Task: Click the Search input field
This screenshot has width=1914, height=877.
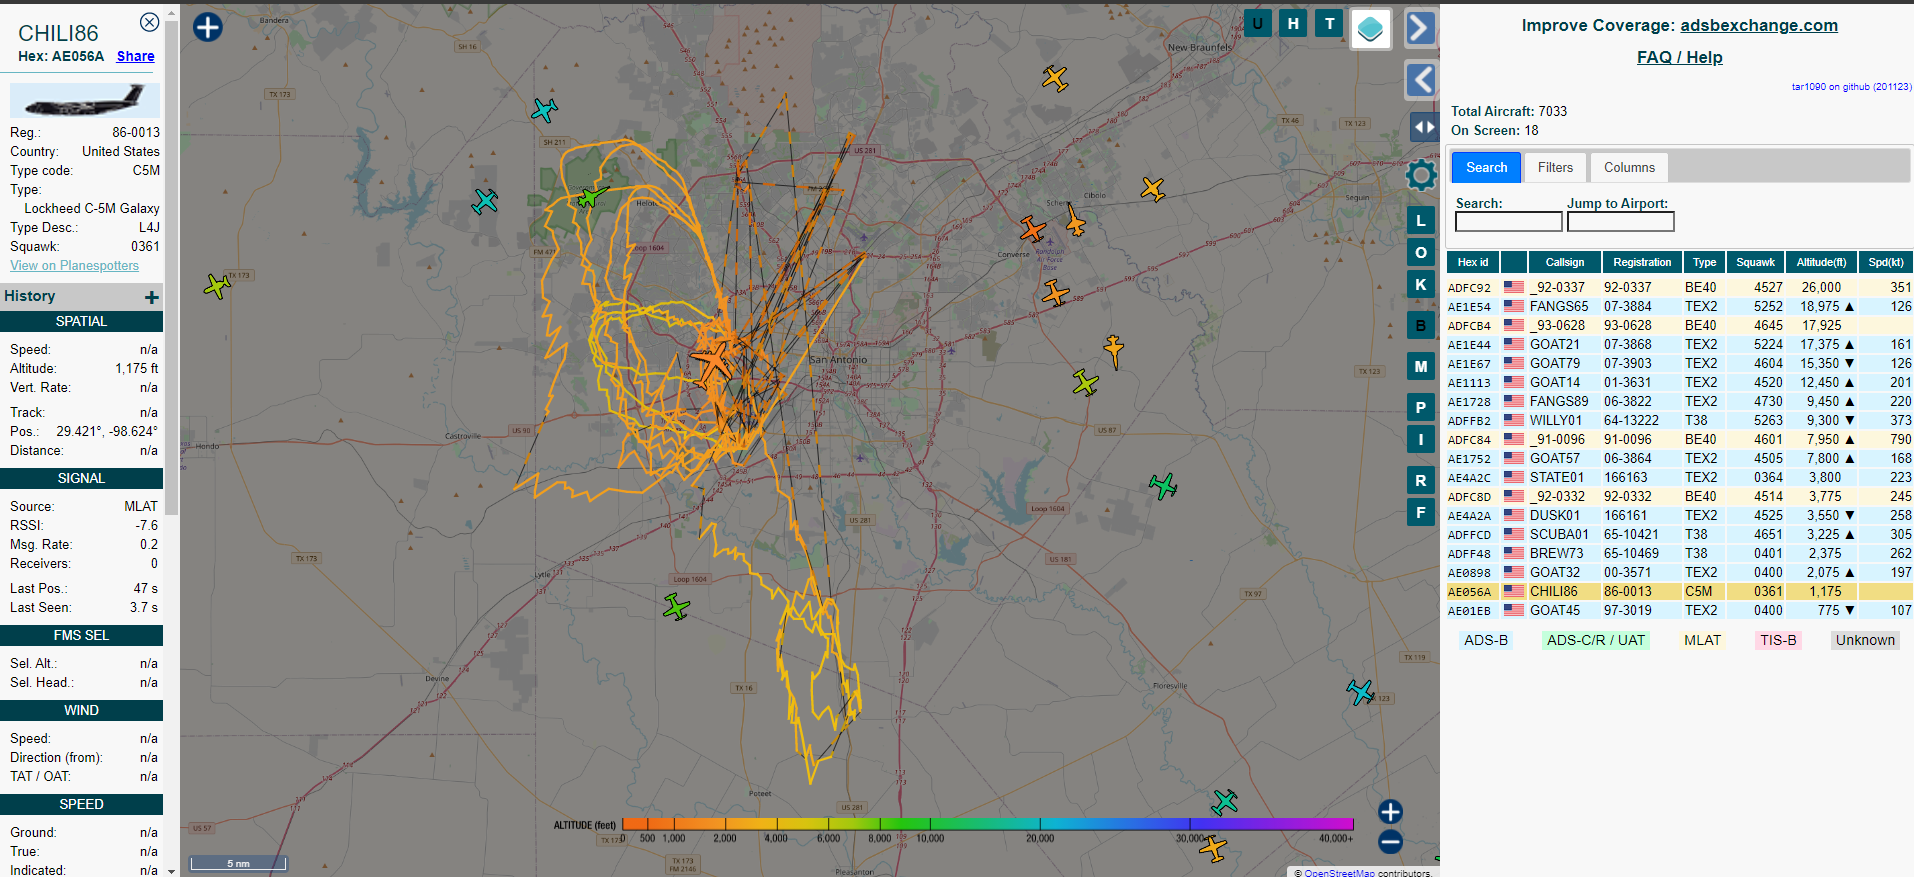Action: (x=1508, y=222)
